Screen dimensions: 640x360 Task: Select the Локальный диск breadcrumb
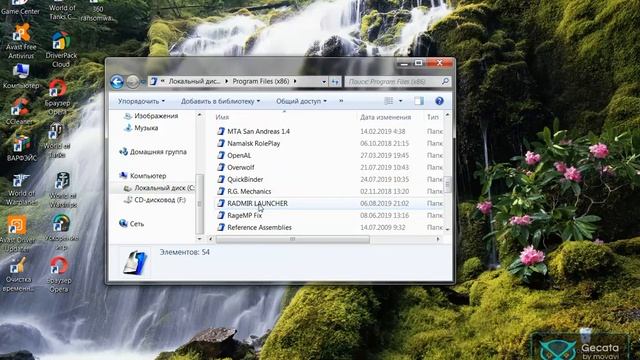point(194,82)
